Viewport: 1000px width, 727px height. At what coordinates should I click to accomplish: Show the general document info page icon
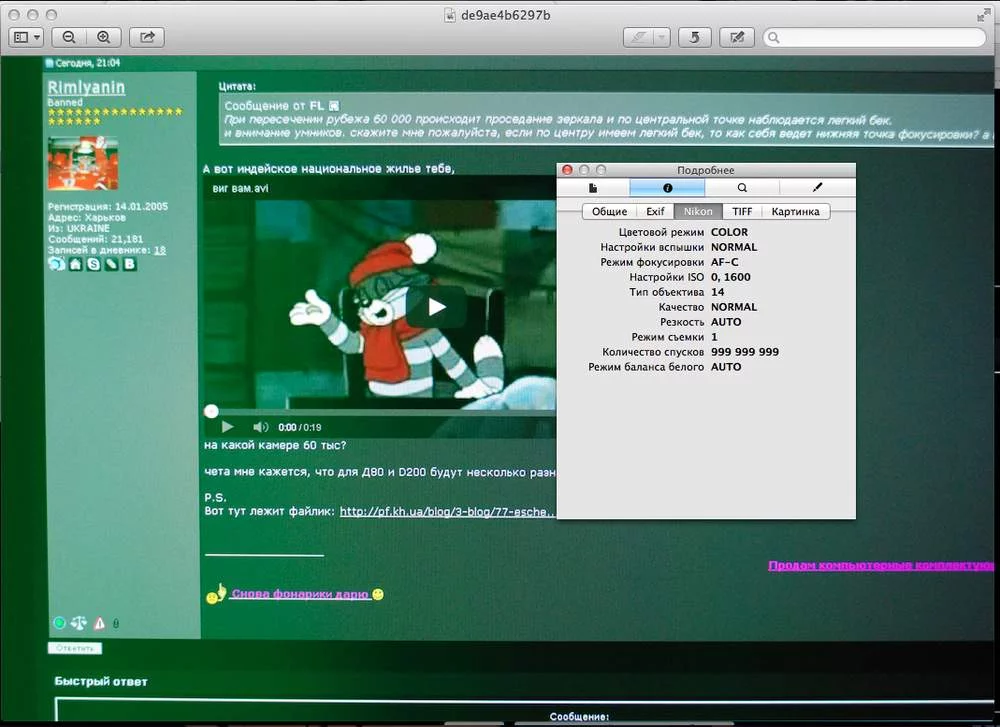pos(593,187)
